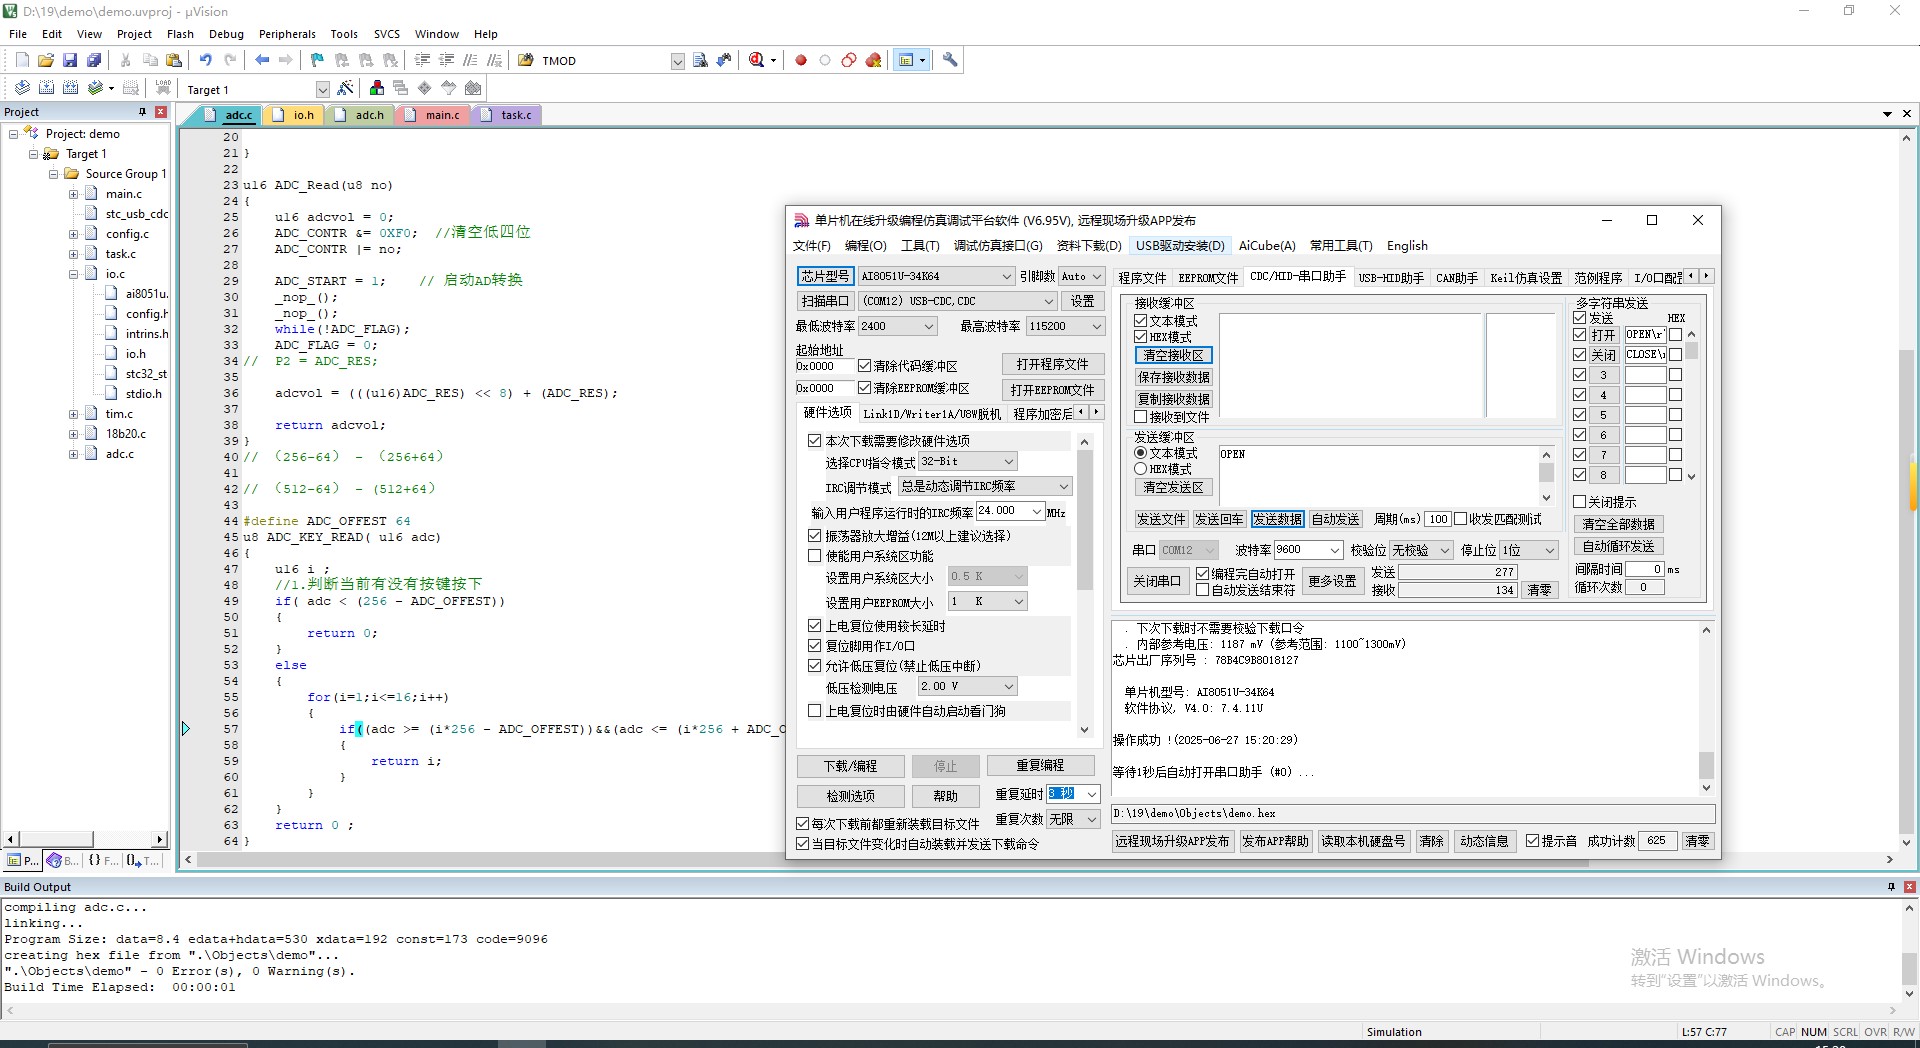
Task: Click the Save All icon
Action: [x=94, y=60]
